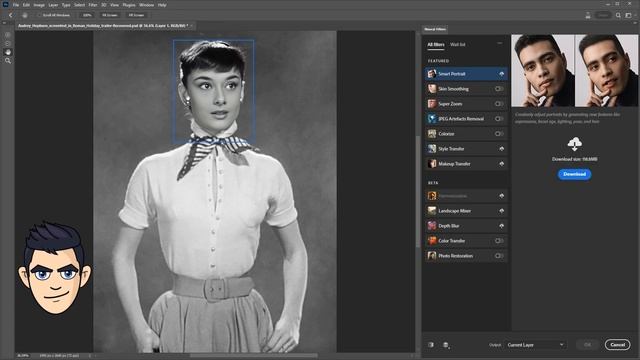640x360 pixels.
Task: Open the layer preview options icon dropdown
Action: point(446,345)
